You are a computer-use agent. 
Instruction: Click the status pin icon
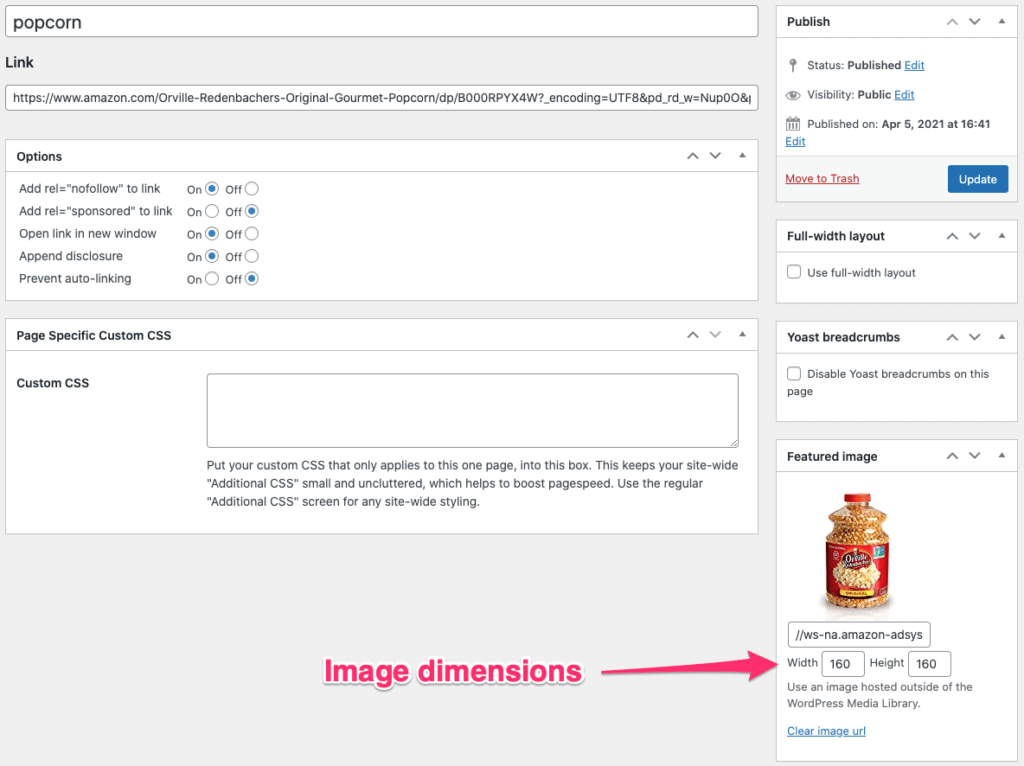tap(793, 65)
